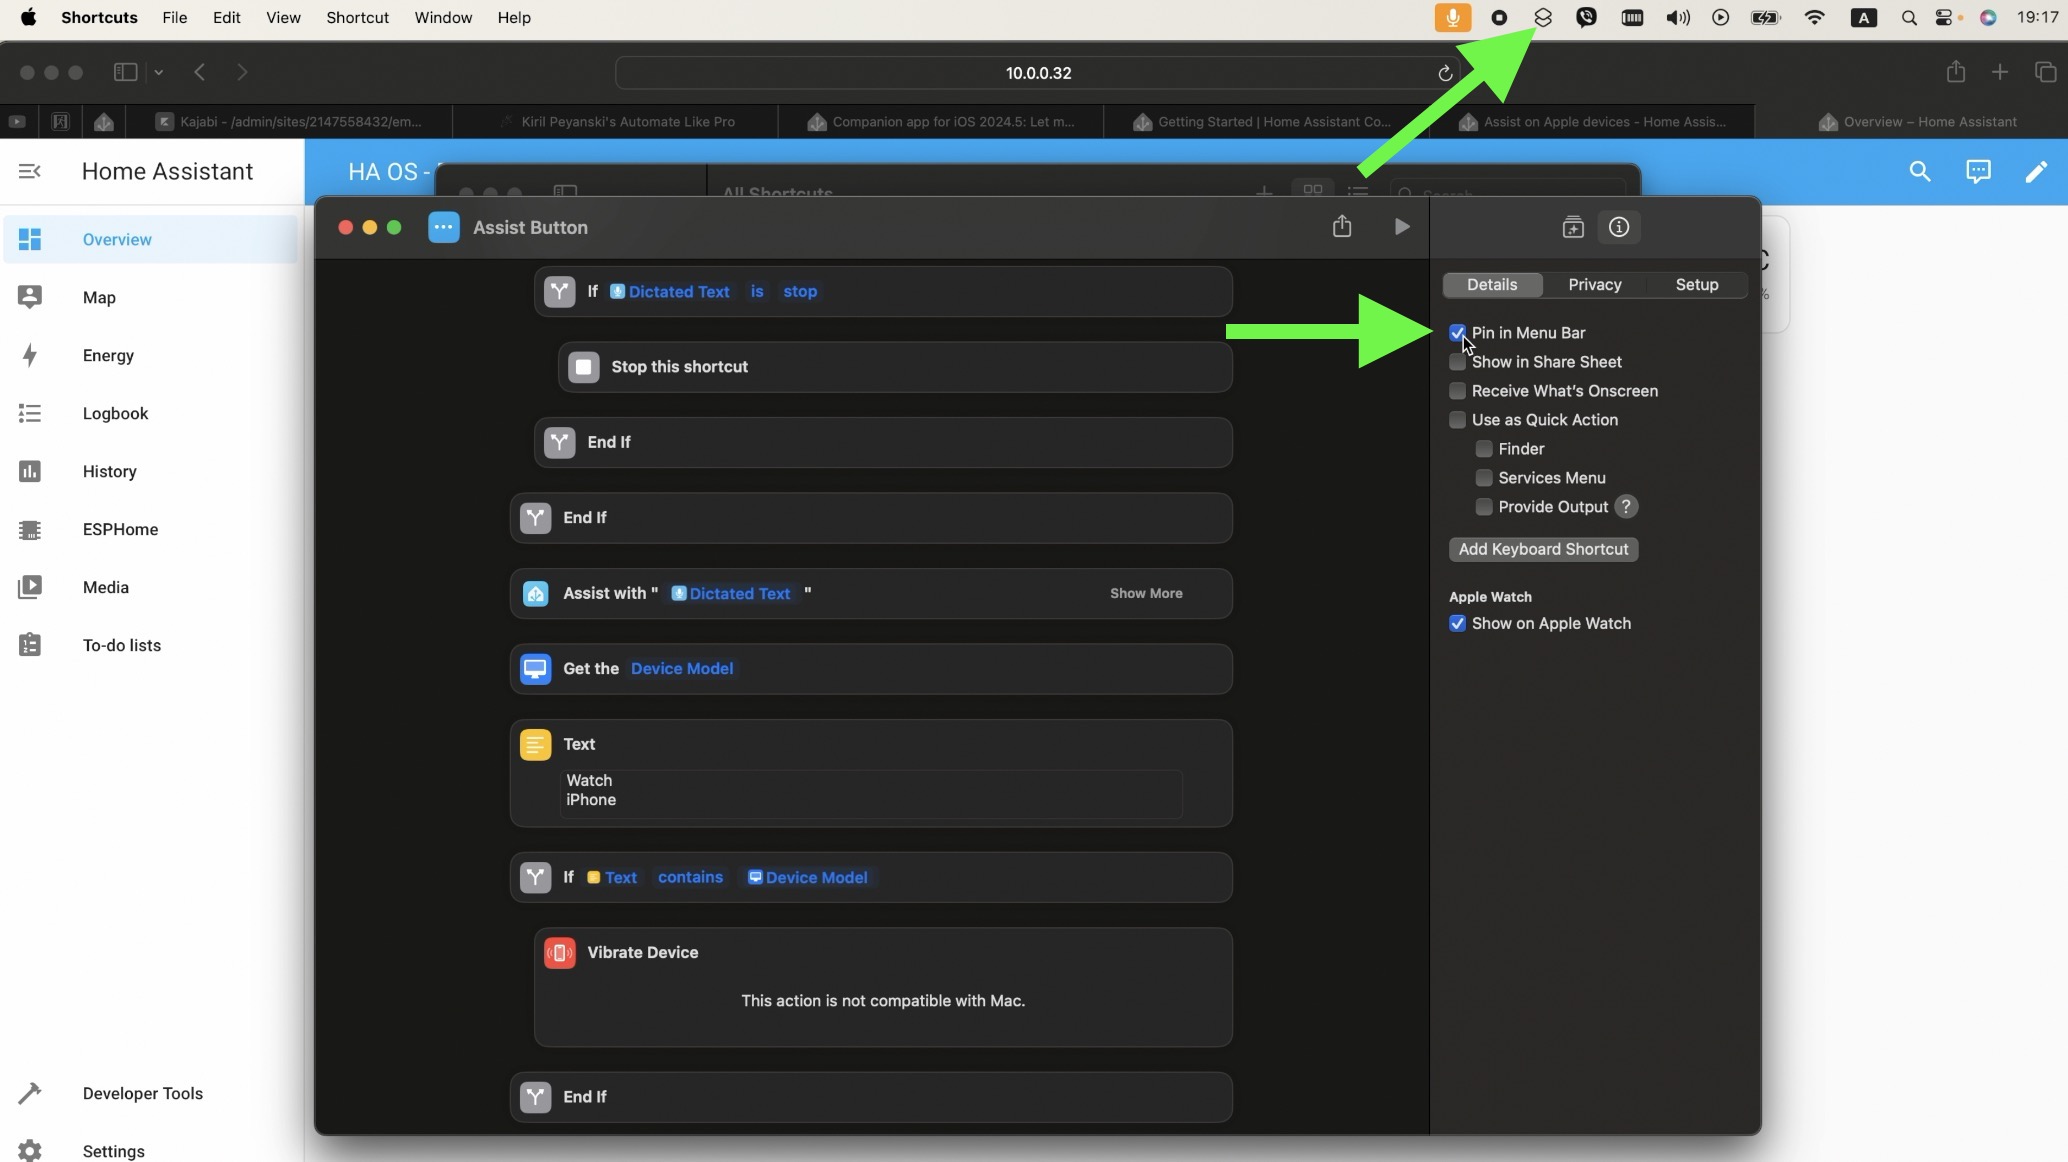Click the Shortcuts share/export icon

click(1341, 227)
